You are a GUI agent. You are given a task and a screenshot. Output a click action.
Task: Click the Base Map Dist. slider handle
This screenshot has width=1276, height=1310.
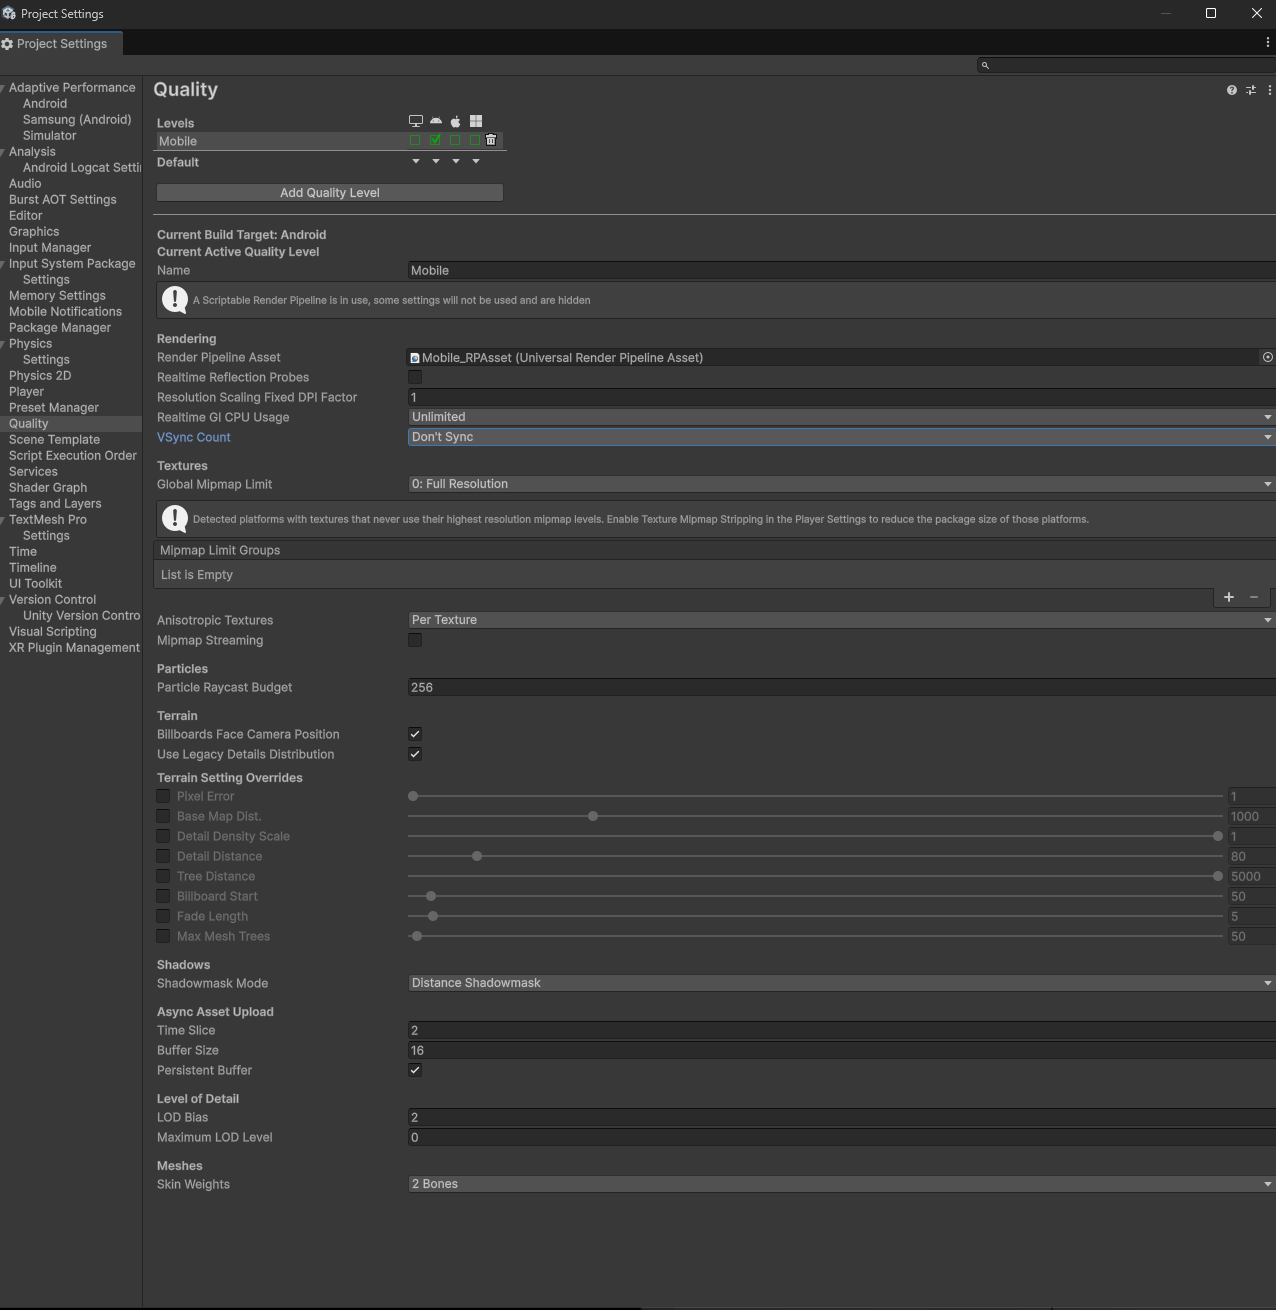pyautogui.click(x=593, y=816)
